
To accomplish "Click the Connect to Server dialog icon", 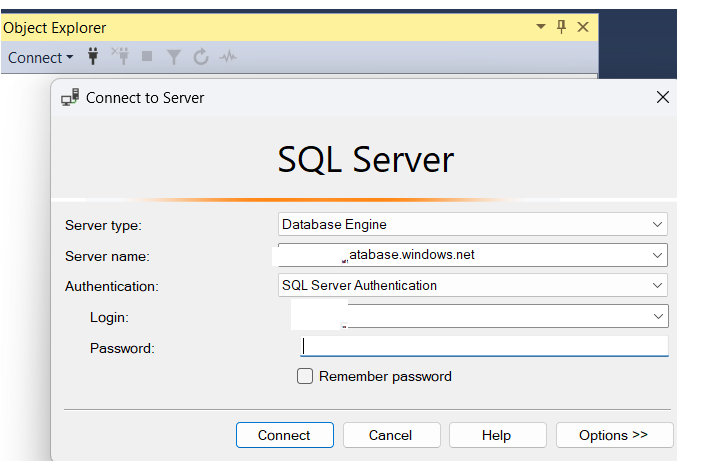I will (x=70, y=97).
